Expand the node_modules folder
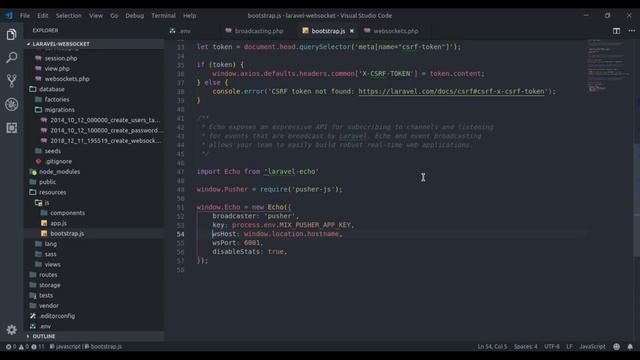Screen dimensions: 640x360 click(60, 171)
